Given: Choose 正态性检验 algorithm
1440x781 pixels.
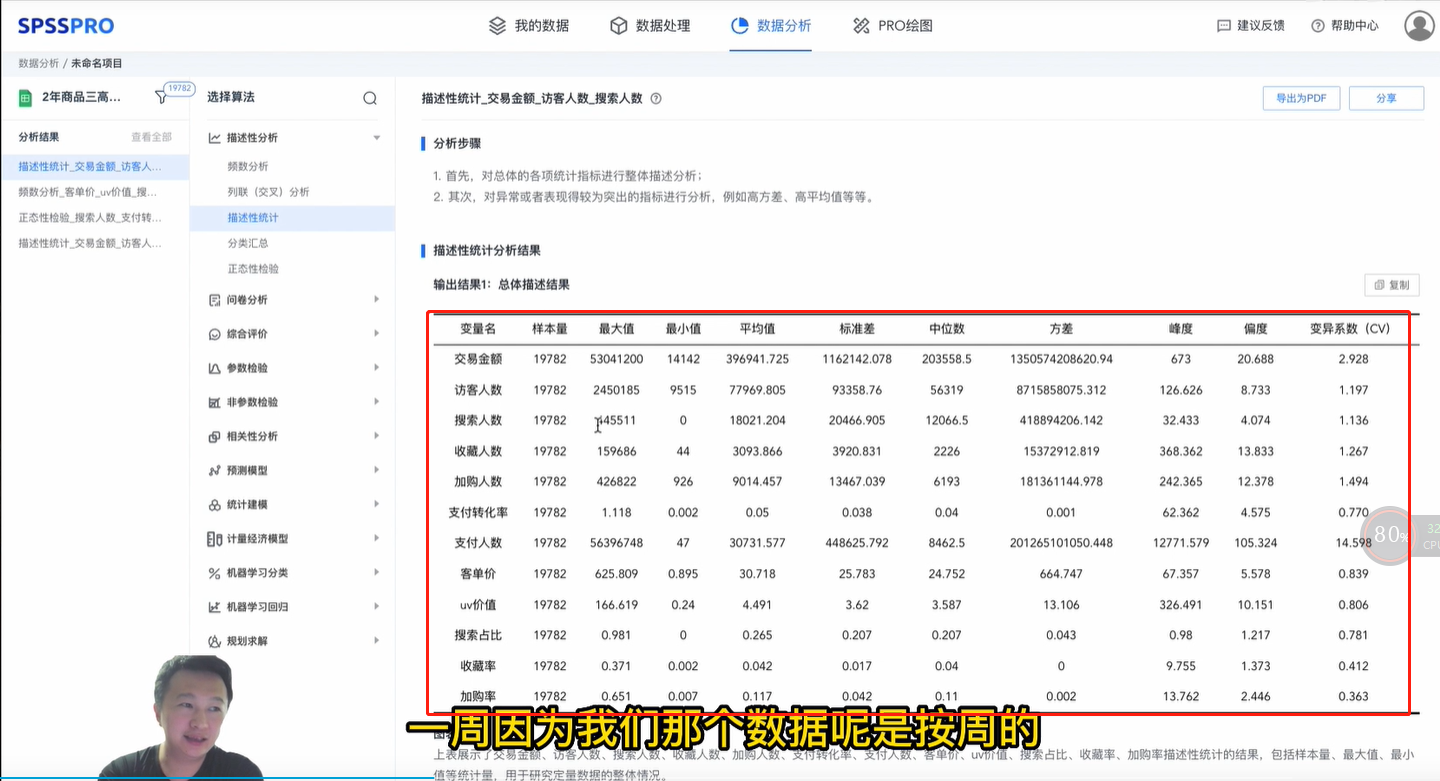Looking at the screenshot, I should tap(253, 269).
